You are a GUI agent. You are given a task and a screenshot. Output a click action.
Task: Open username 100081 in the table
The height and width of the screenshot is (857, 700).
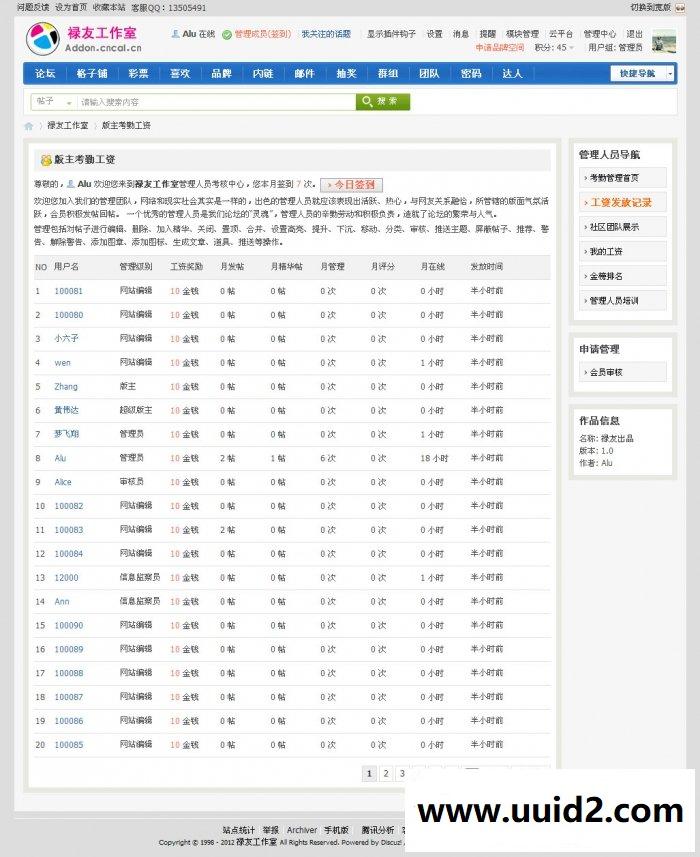[69, 291]
